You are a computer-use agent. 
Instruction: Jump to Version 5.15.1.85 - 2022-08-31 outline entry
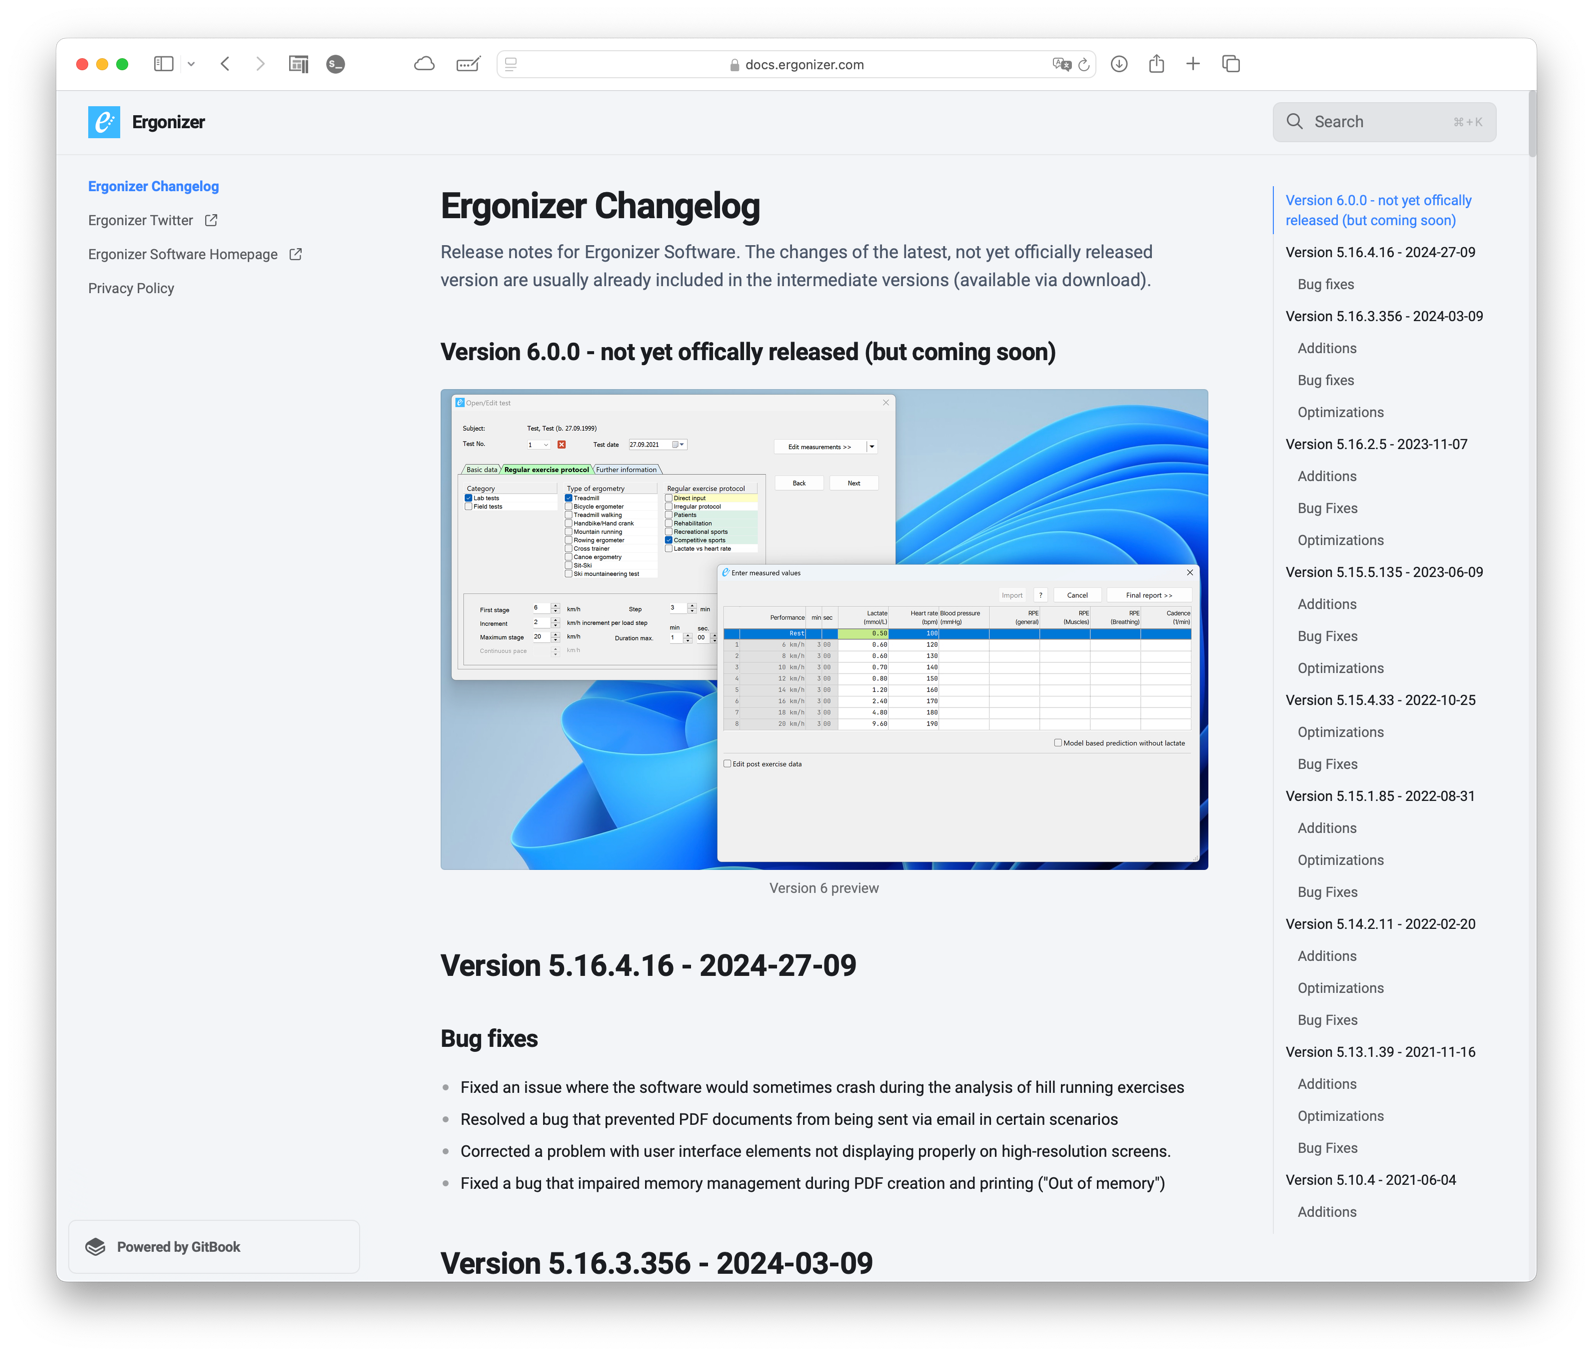click(1380, 796)
